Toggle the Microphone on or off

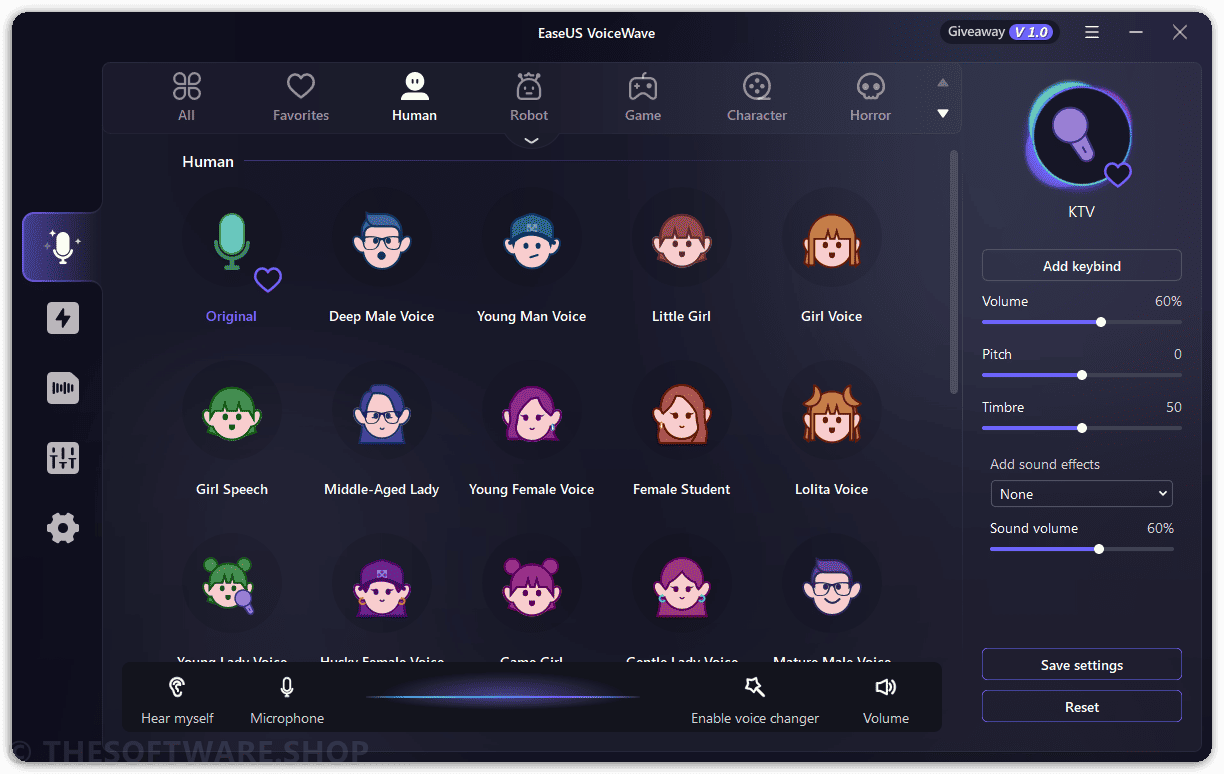pos(287,699)
